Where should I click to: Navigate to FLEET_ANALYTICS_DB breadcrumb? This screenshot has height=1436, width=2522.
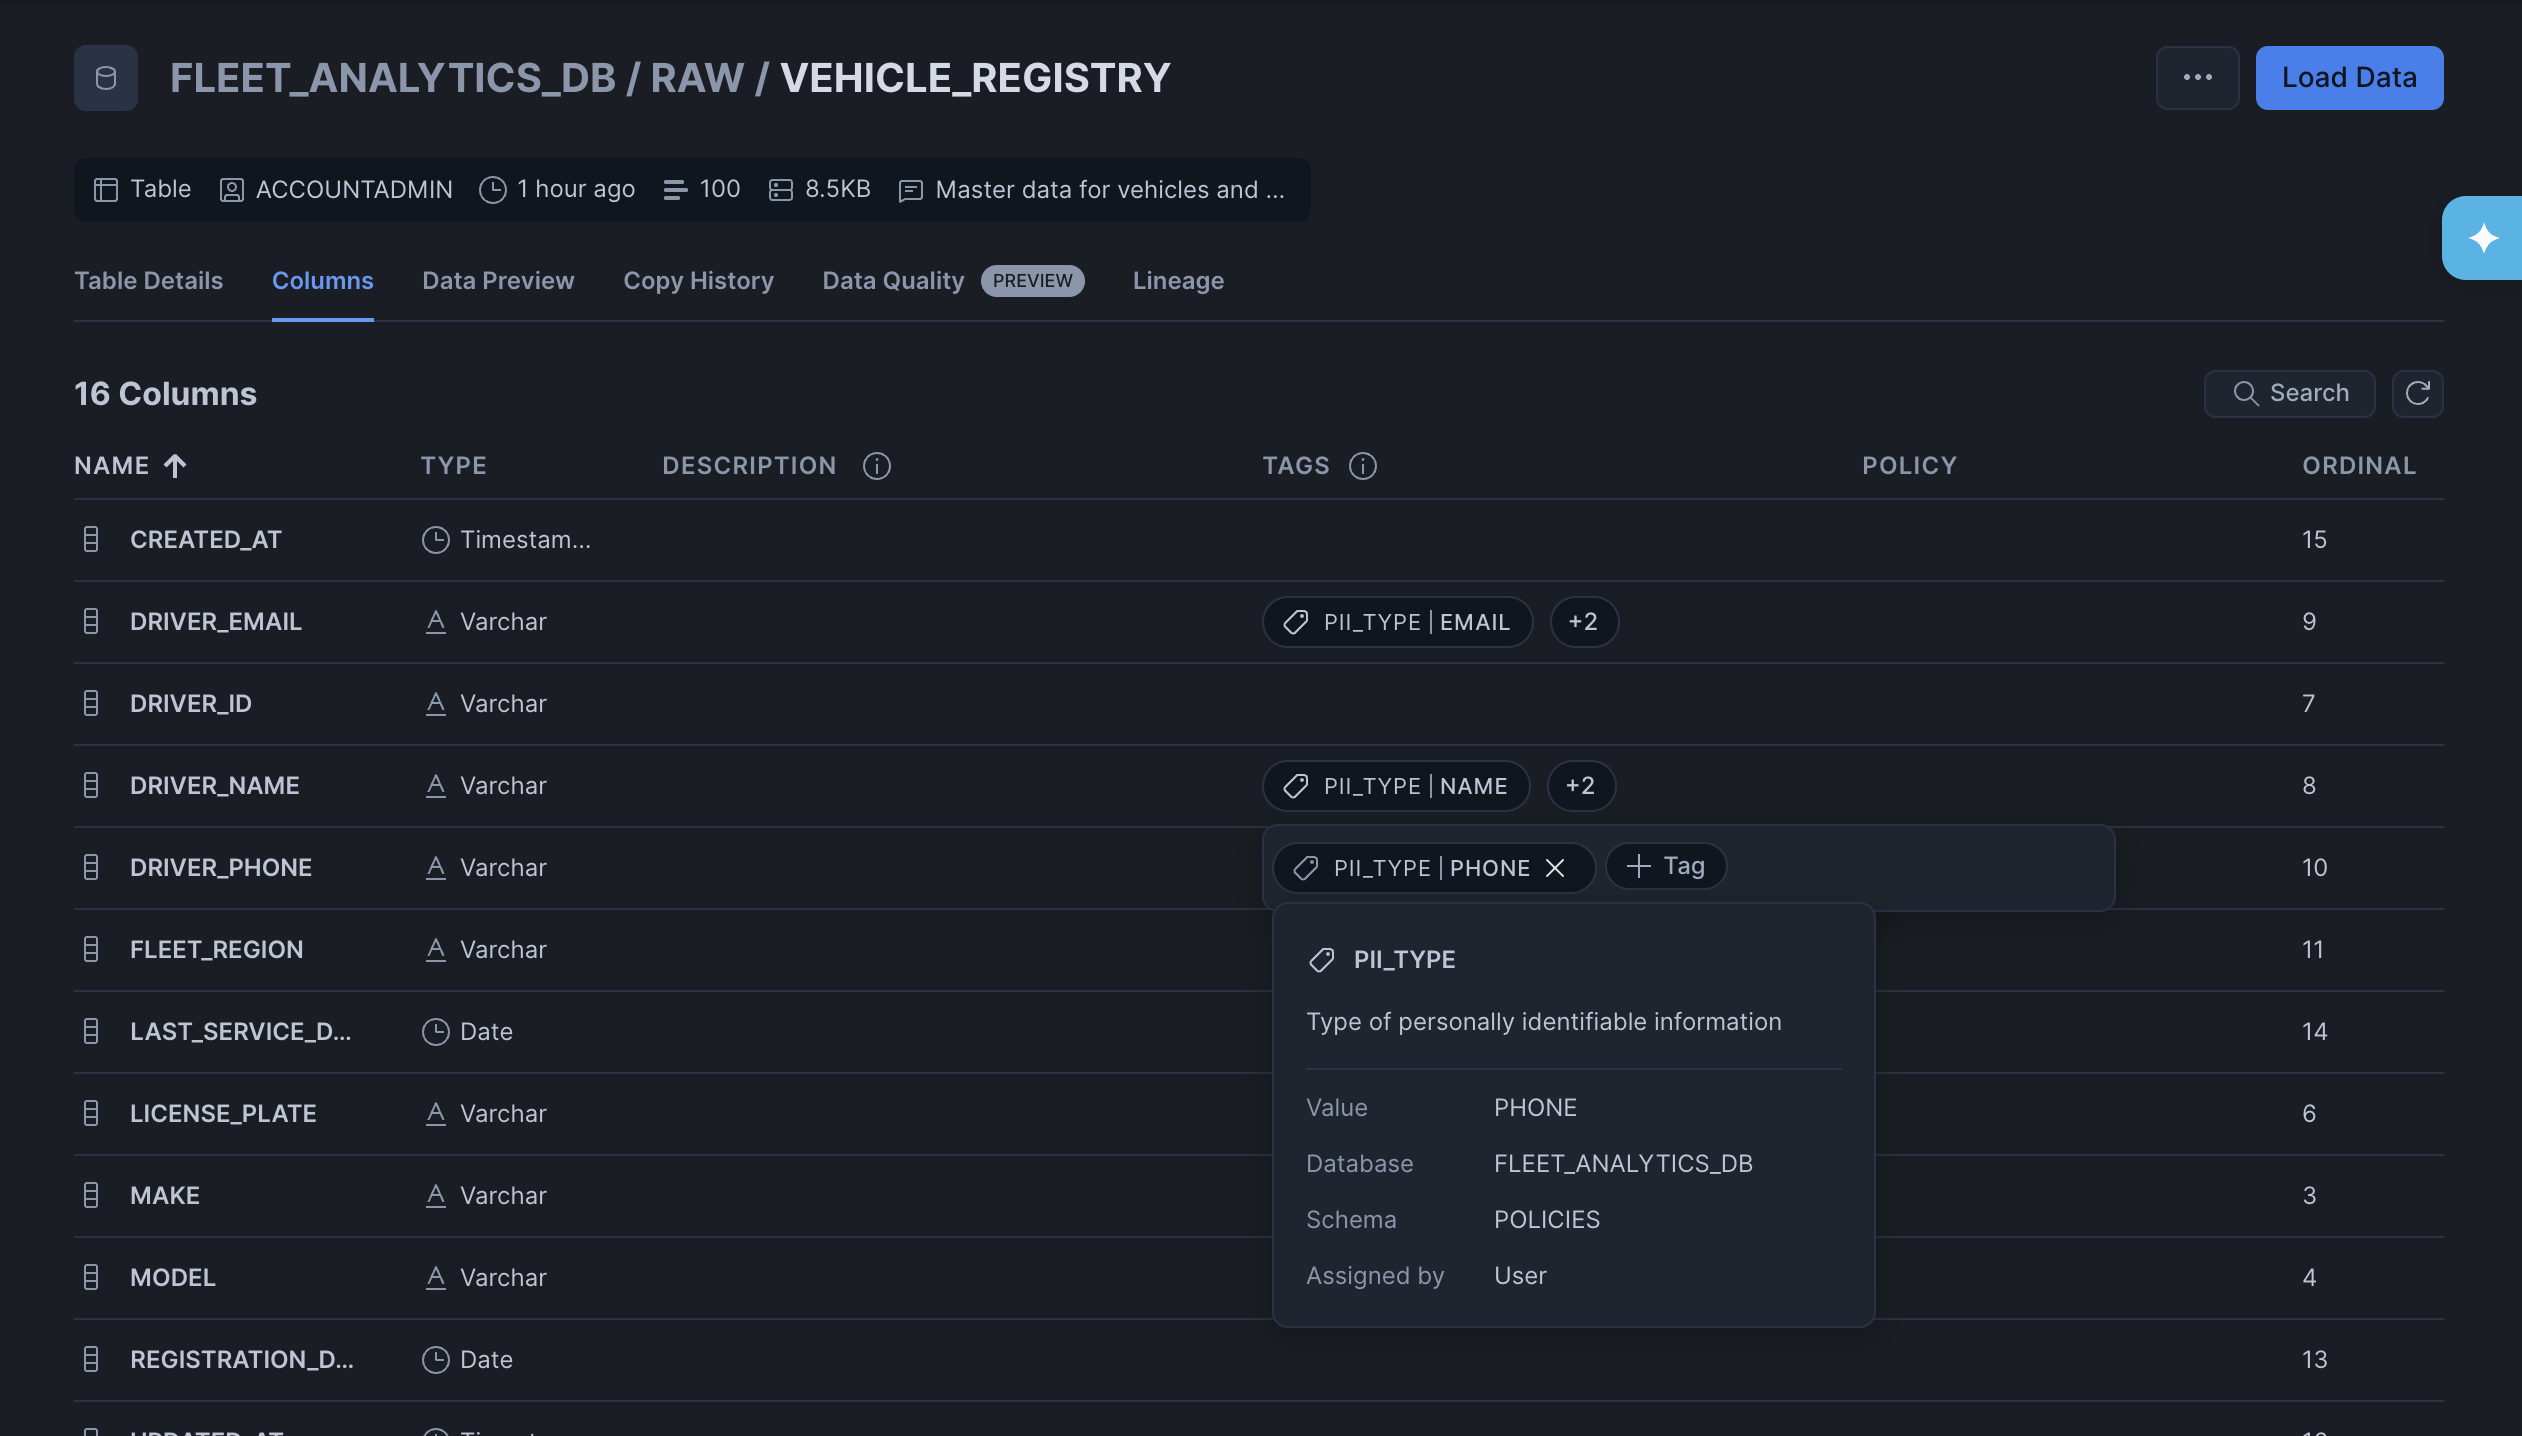[x=392, y=78]
